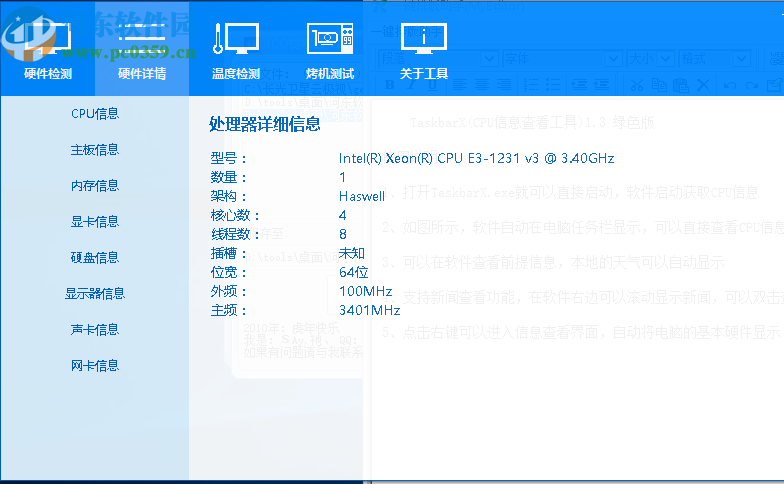Click the 未知 socket value
Screen dimensions: 784x484
[x=352, y=253]
